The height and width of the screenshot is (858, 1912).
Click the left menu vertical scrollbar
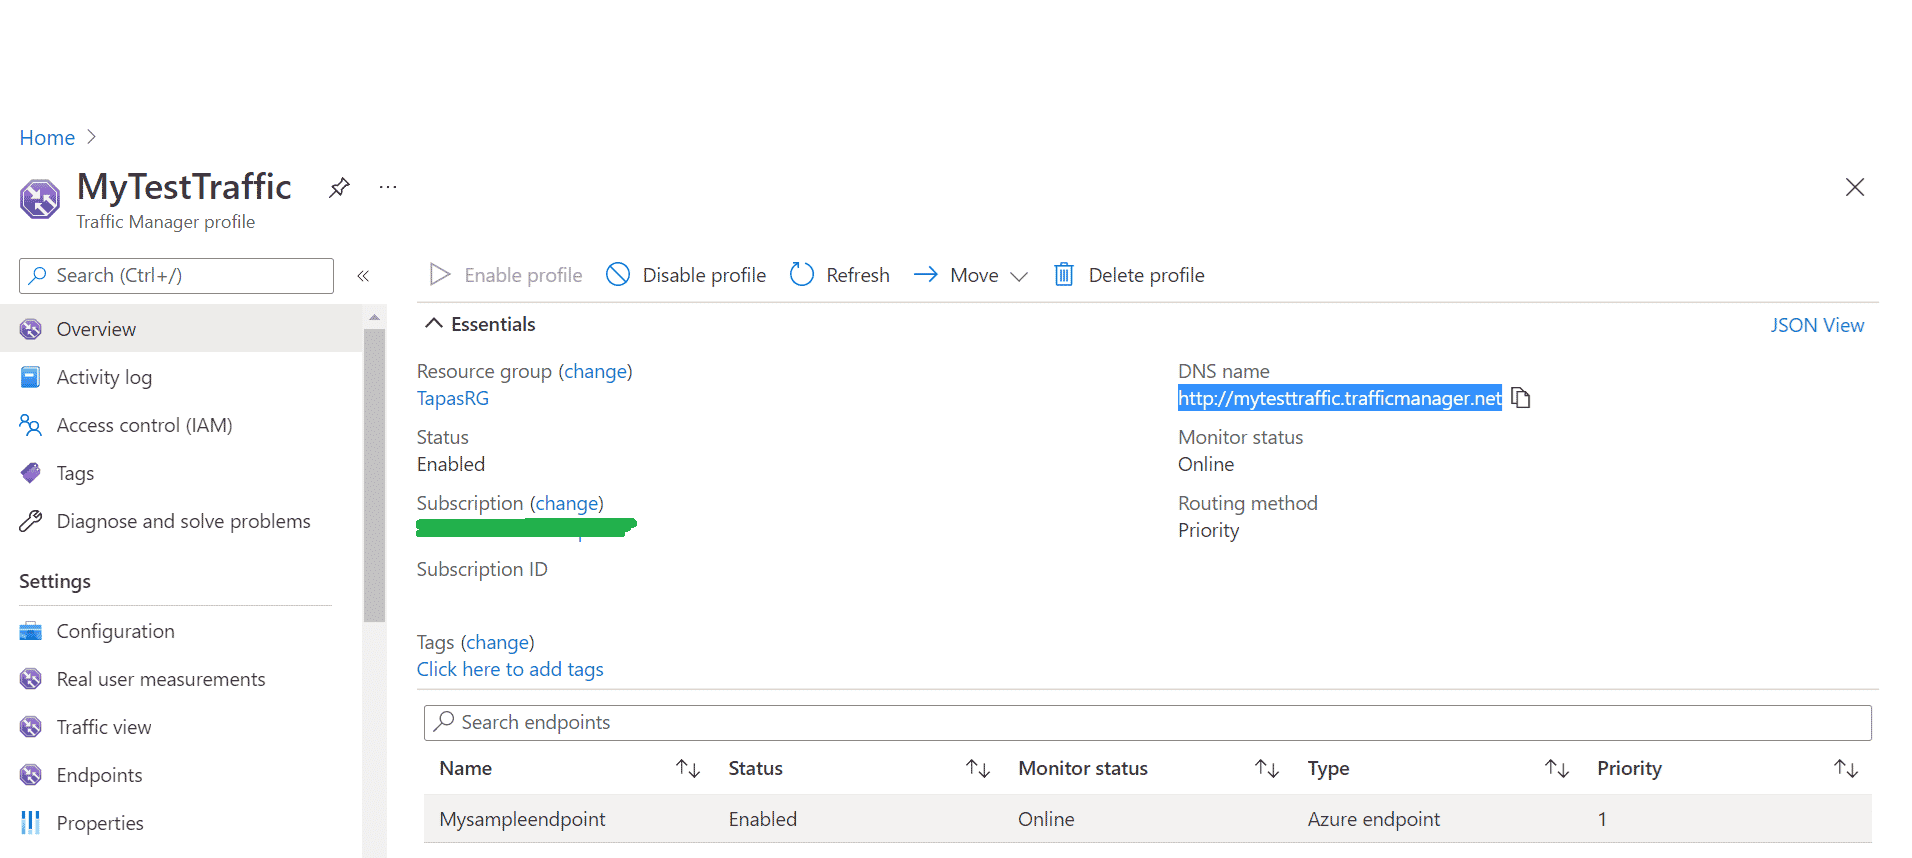(x=375, y=475)
